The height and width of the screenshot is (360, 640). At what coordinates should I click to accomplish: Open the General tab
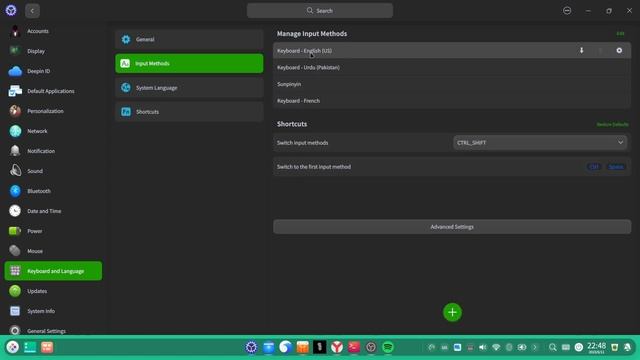tap(189, 40)
